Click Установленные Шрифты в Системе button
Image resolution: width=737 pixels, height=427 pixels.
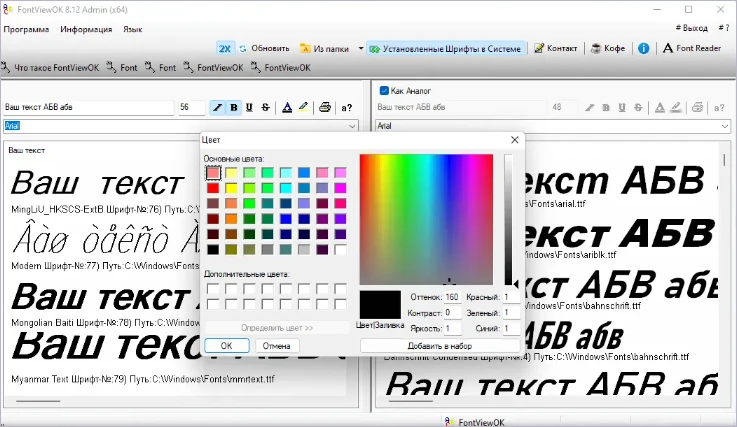[x=444, y=48]
